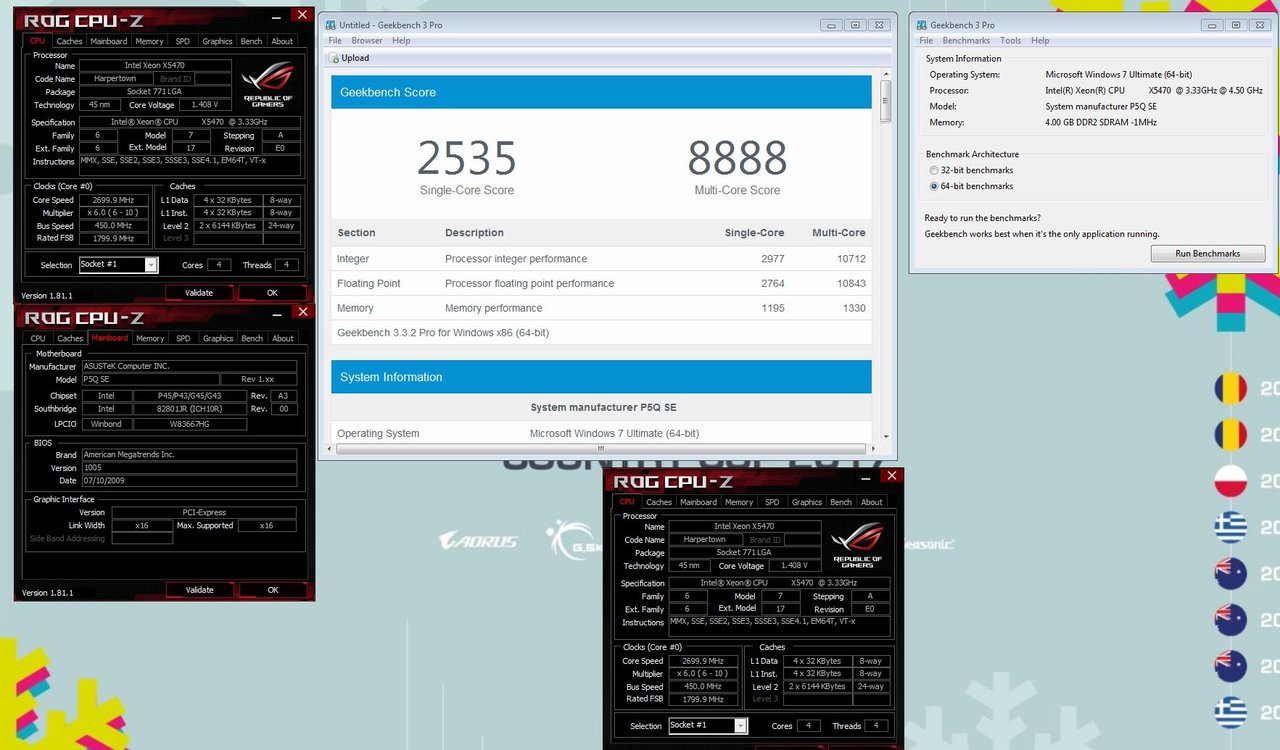Image resolution: width=1280 pixels, height=750 pixels.
Task: Switch to CPU tab in the Mainboard CPU-Z window
Action: tap(38, 338)
